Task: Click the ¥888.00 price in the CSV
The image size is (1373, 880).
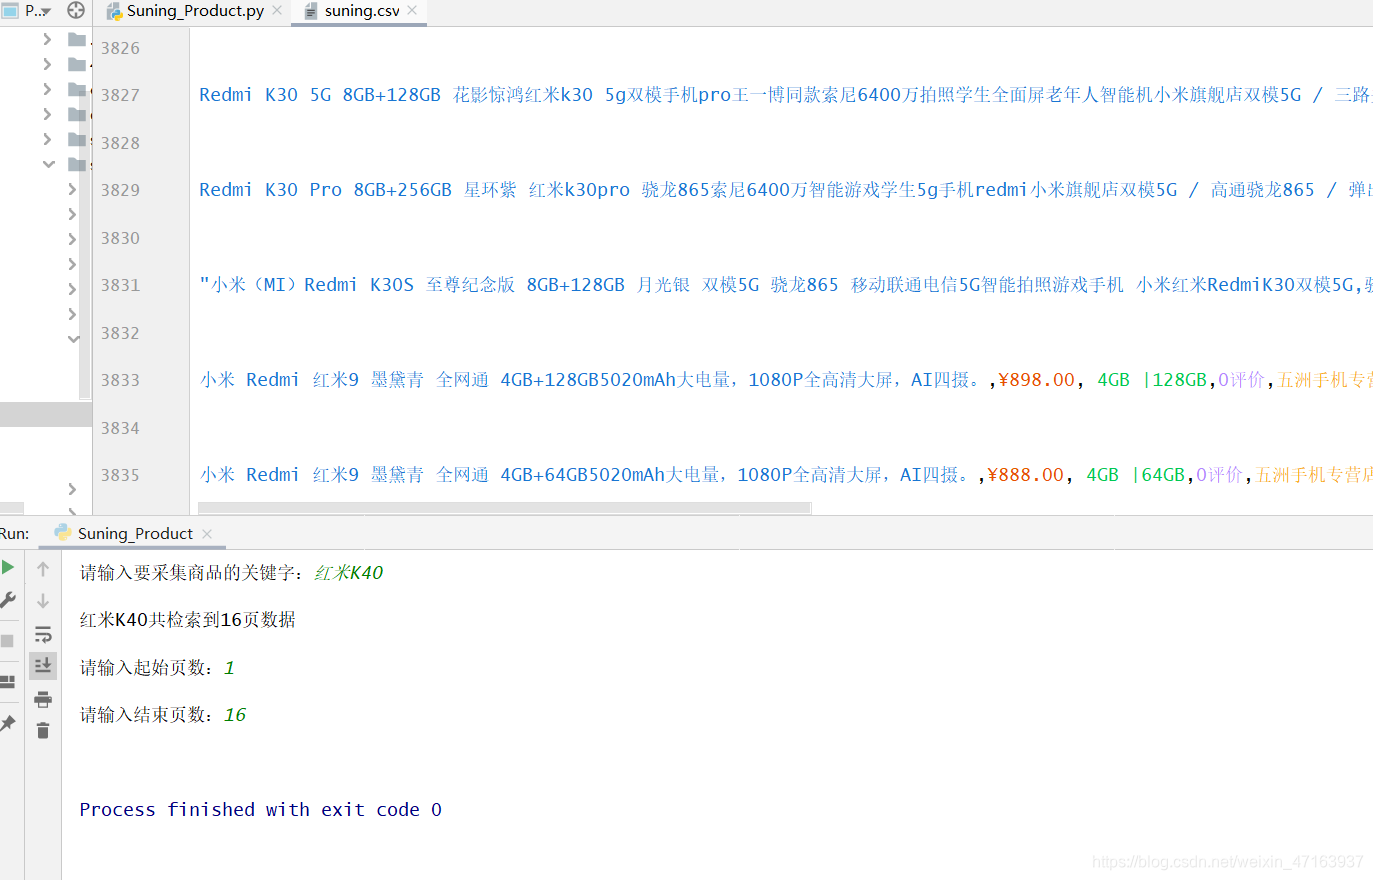Action: [x=1025, y=475]
